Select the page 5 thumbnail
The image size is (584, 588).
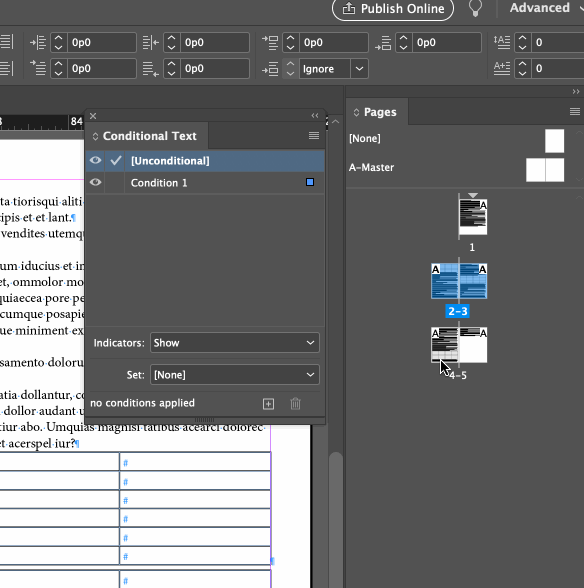473,345
